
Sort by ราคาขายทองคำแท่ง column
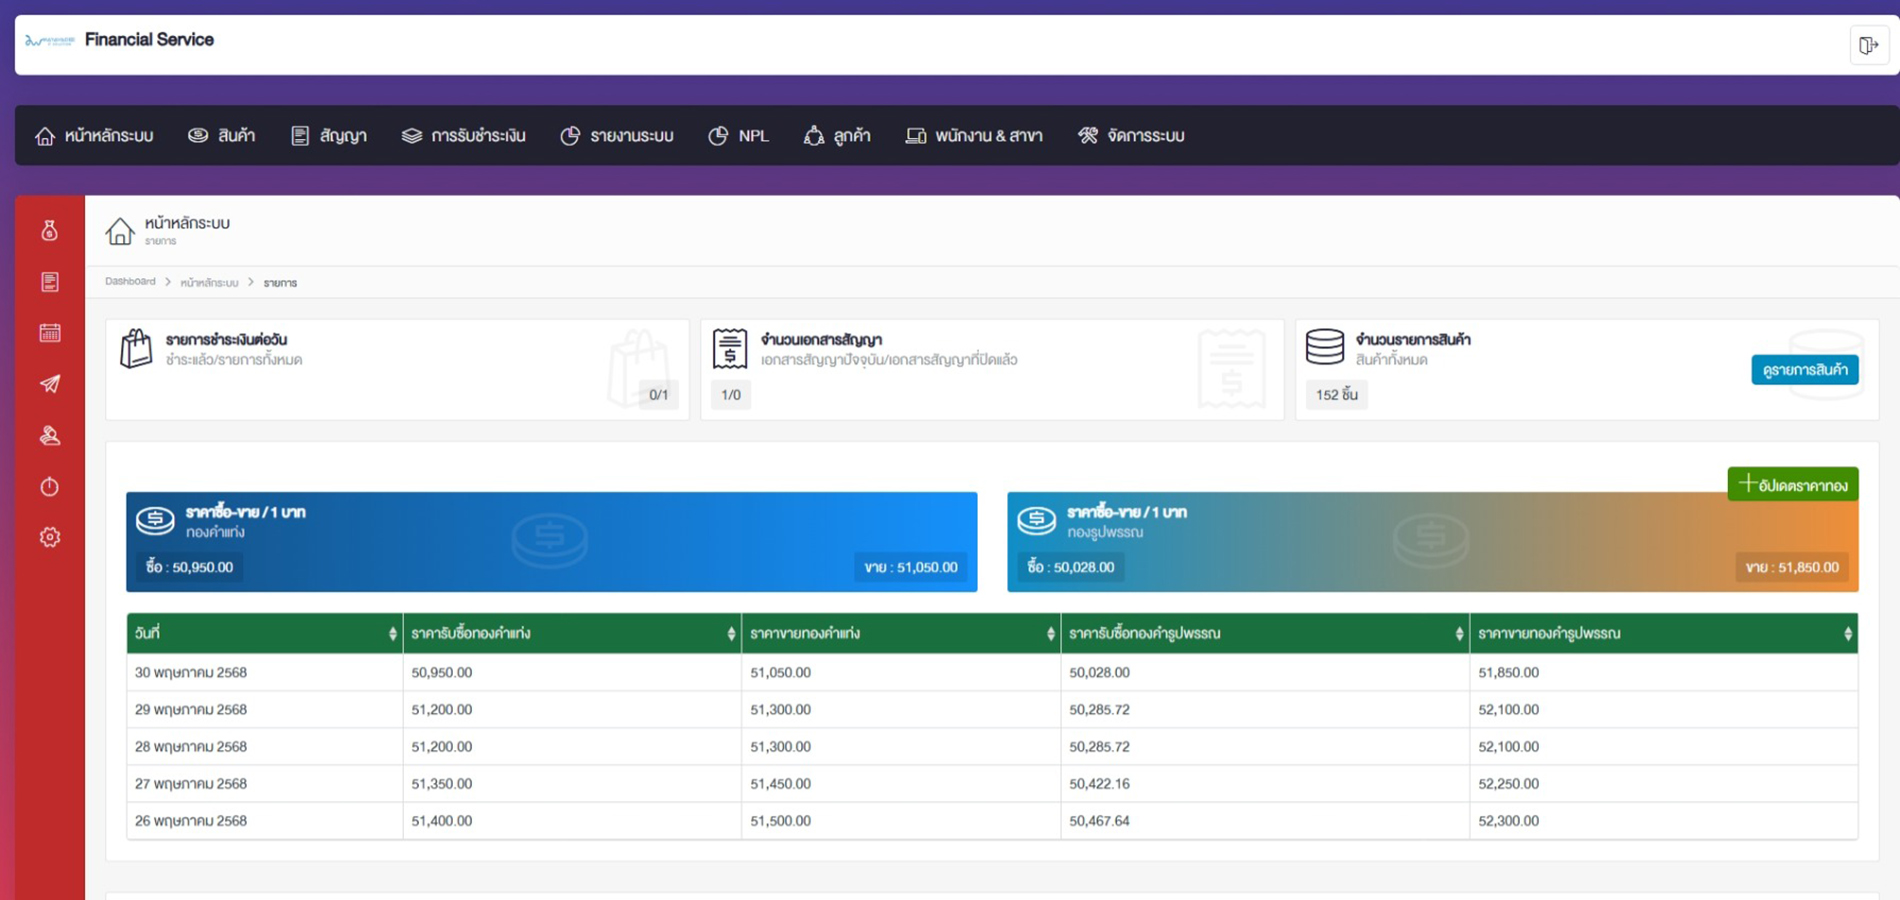click(x=1050, y=634)
